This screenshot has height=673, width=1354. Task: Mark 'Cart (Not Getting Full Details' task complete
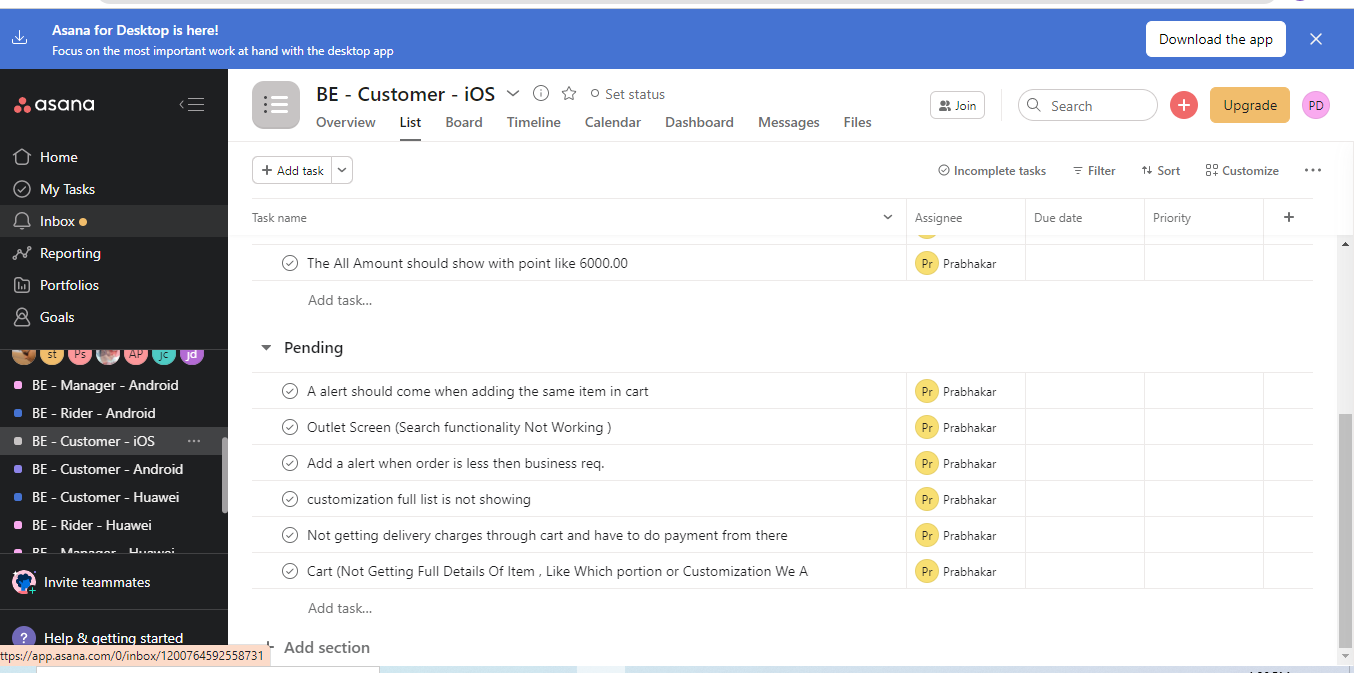pyautogui.click(x=290, y=571)
